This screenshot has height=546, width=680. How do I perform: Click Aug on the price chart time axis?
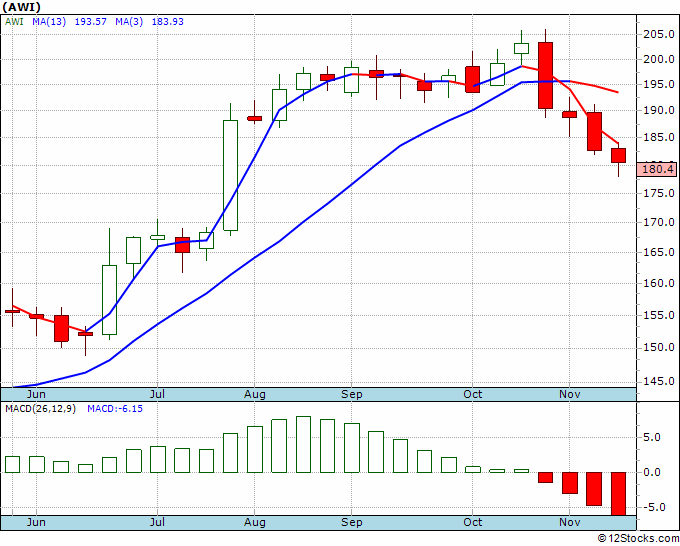(254, 395)
